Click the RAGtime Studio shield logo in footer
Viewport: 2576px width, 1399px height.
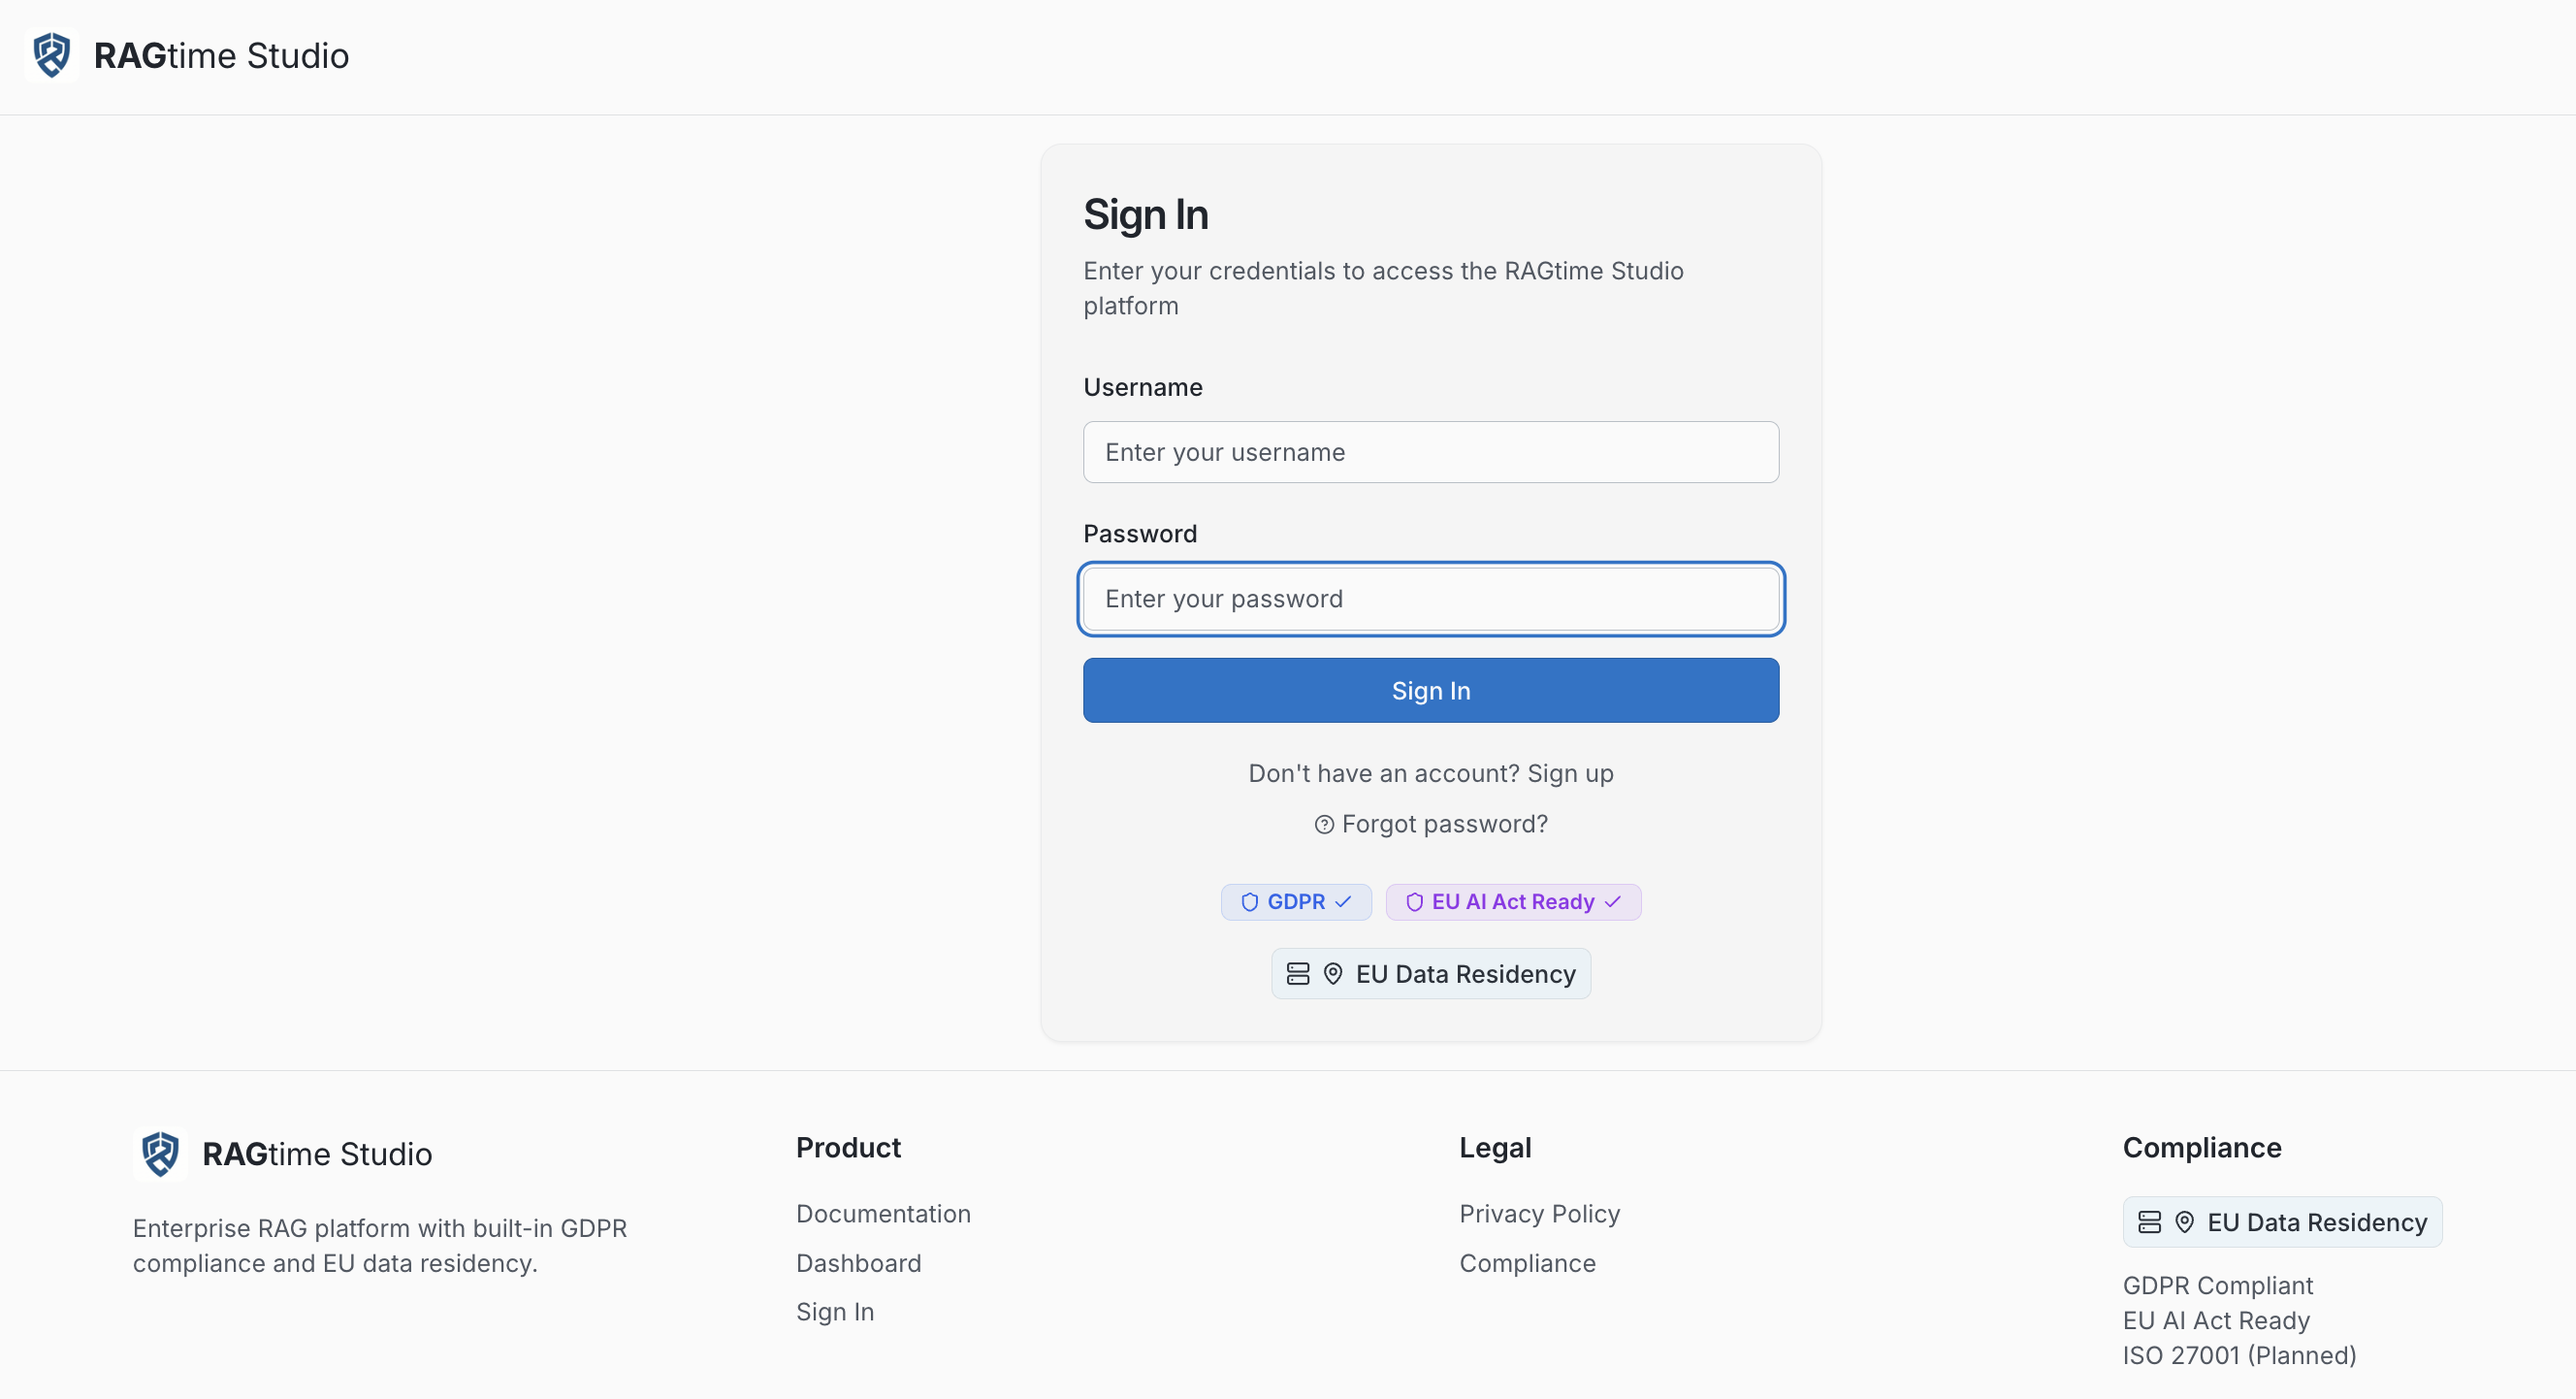point(160,1154)
